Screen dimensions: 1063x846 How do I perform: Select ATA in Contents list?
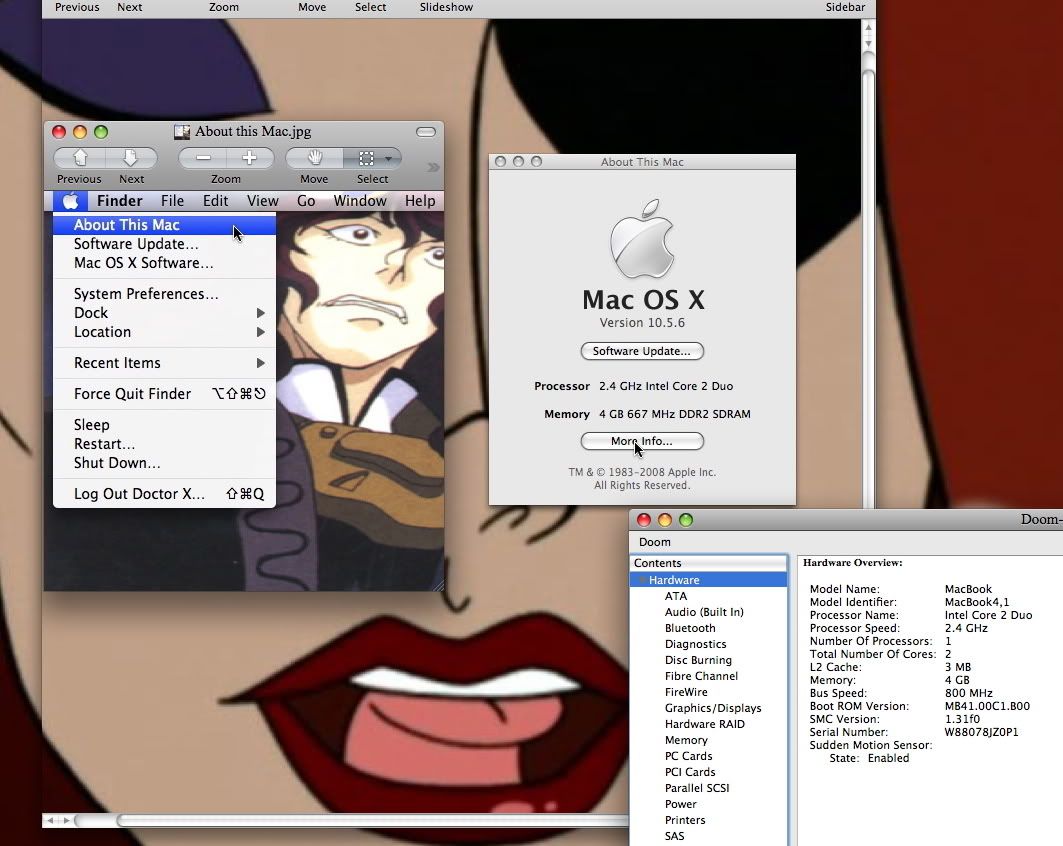point(676,596)
